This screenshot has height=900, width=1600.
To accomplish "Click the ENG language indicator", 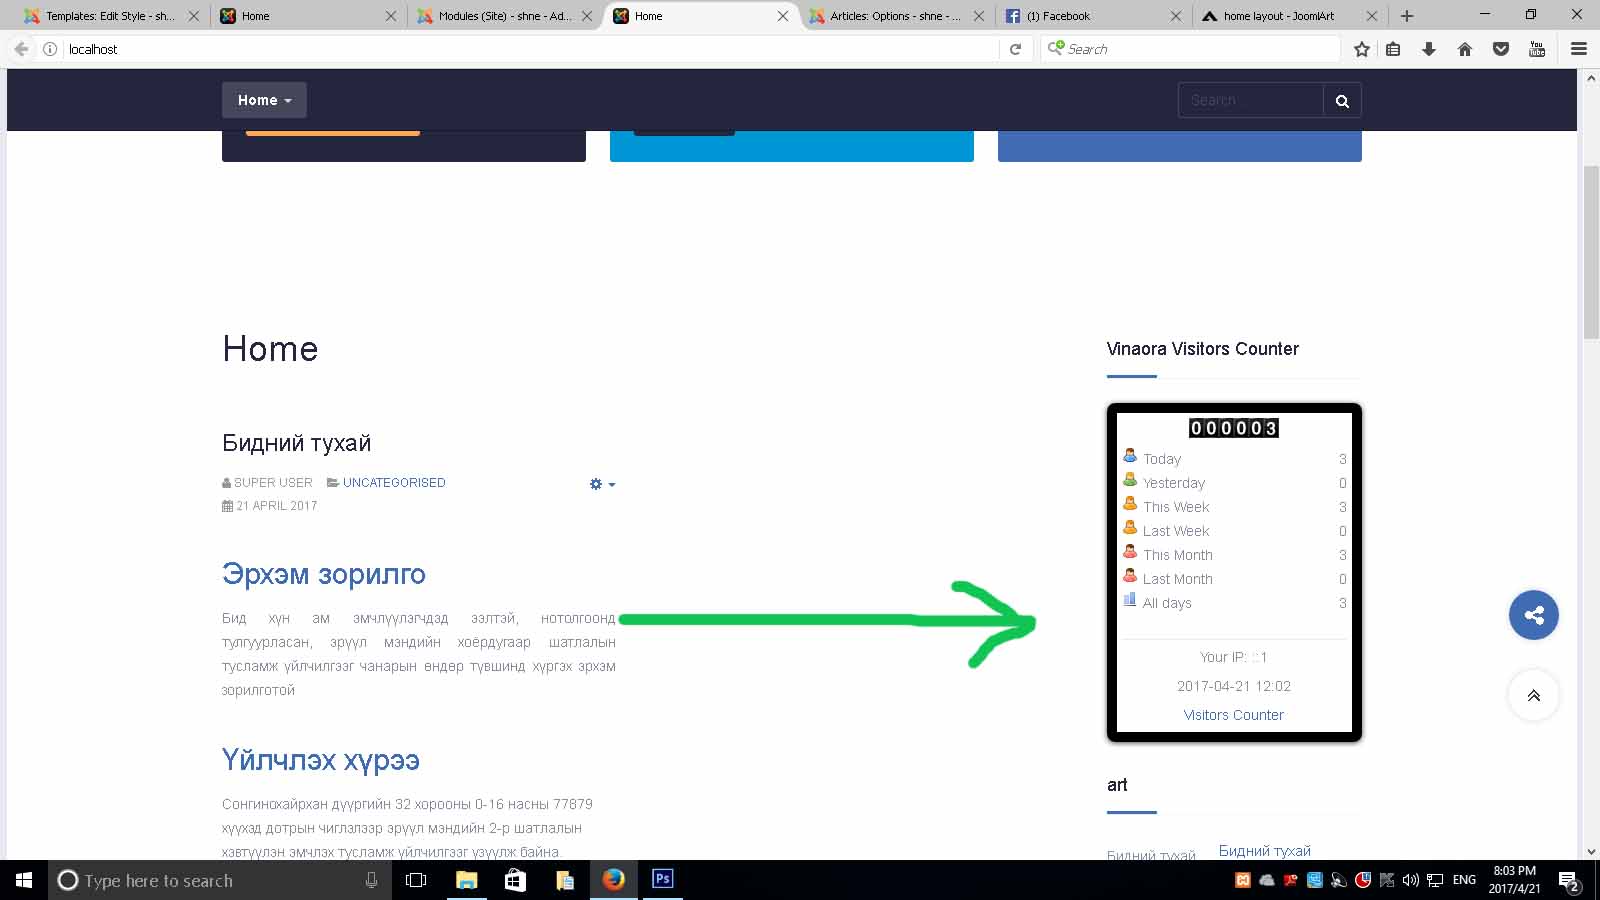I will click(1464, 880).
